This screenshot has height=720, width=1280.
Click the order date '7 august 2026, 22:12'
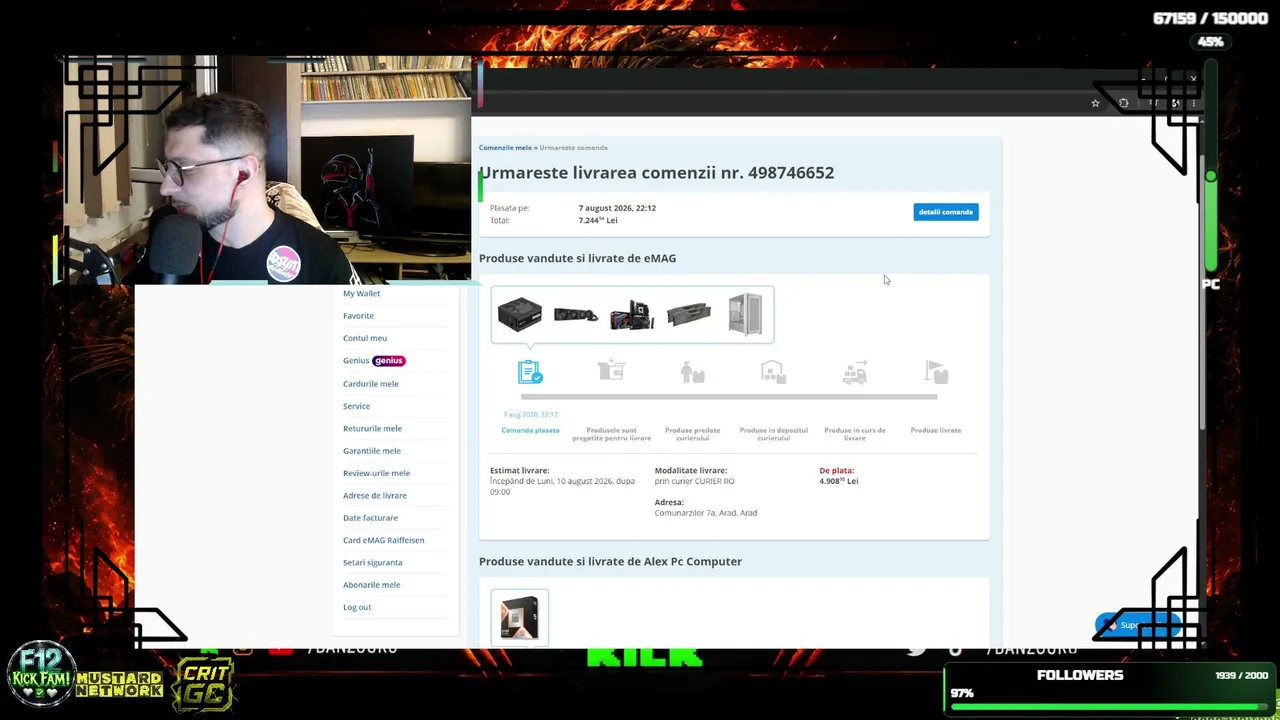617,208
